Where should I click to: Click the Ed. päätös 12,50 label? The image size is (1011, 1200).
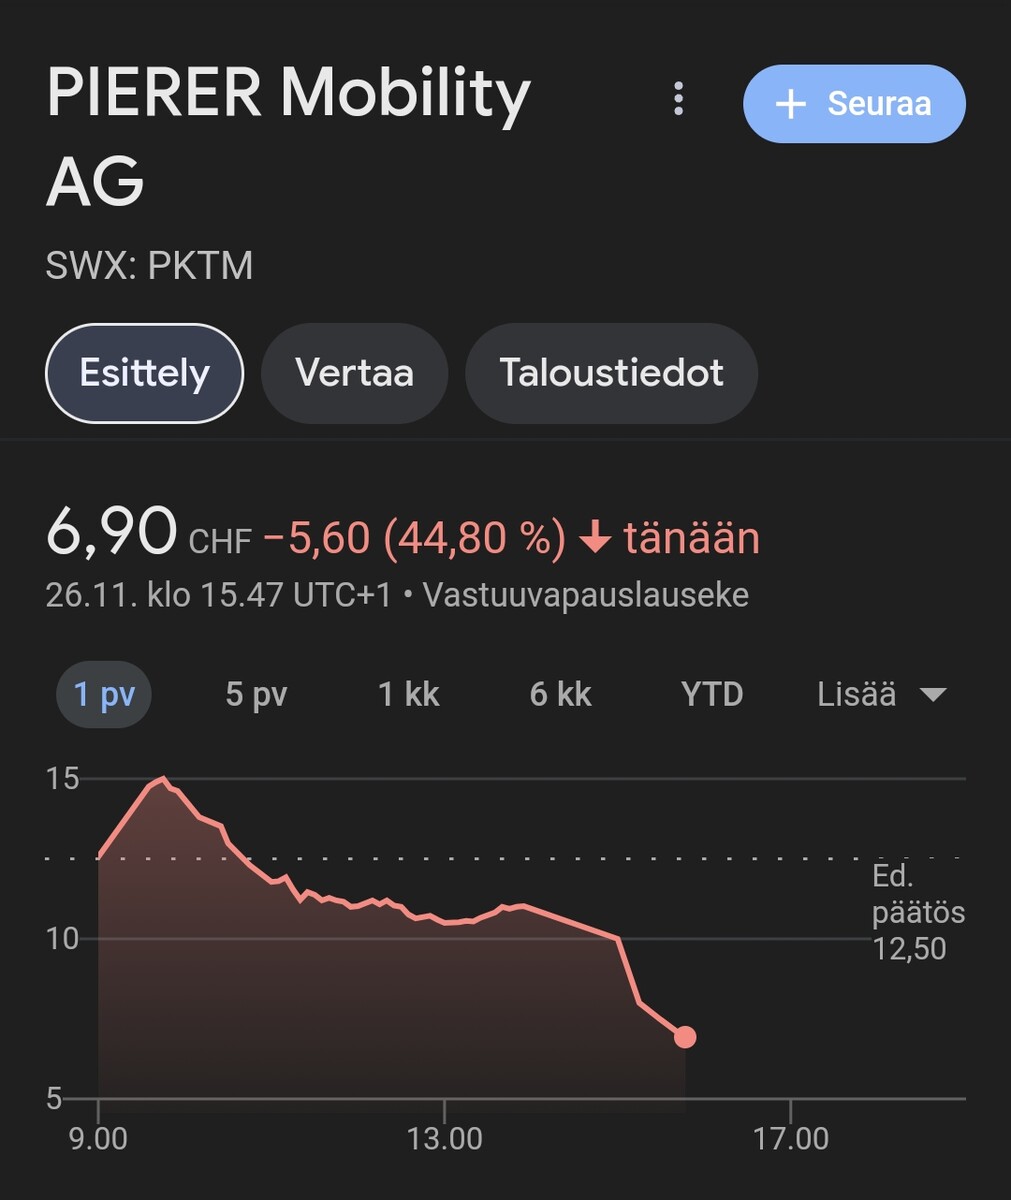(x=917, y=912)
